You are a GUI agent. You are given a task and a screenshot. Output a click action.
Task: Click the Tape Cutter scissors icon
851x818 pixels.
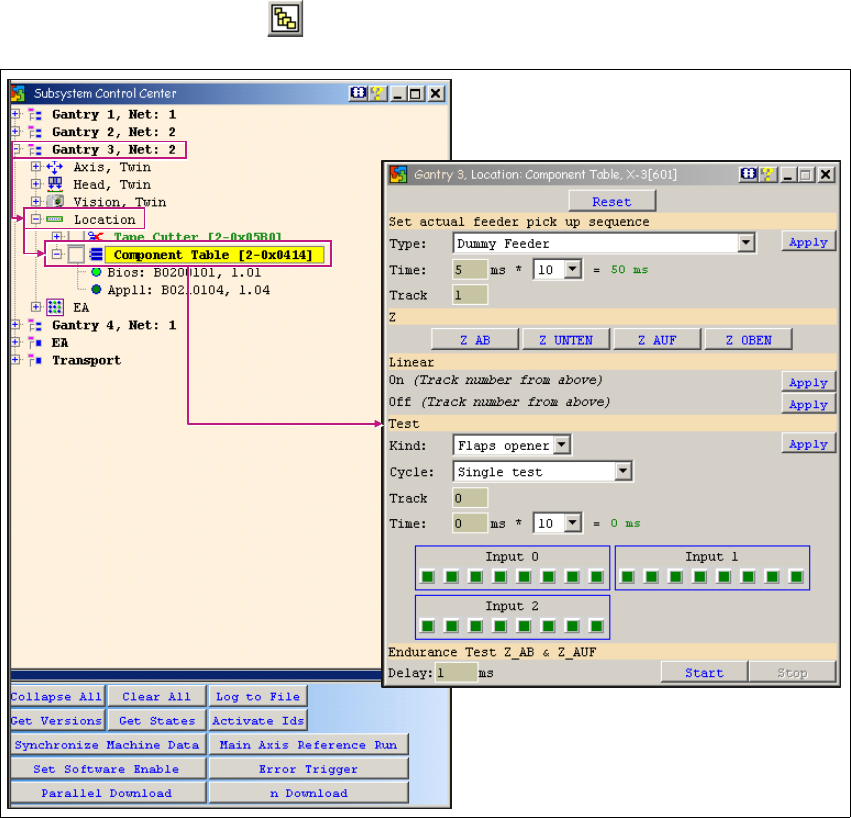(96, 237)
